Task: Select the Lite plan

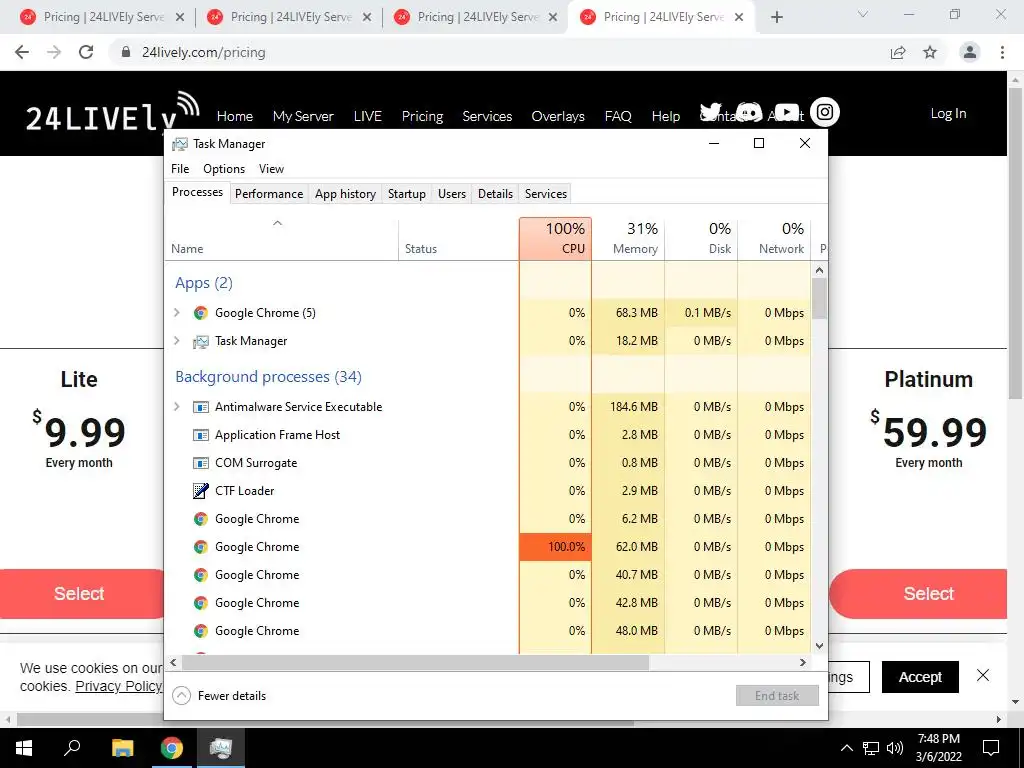Action: coord(82,594)
